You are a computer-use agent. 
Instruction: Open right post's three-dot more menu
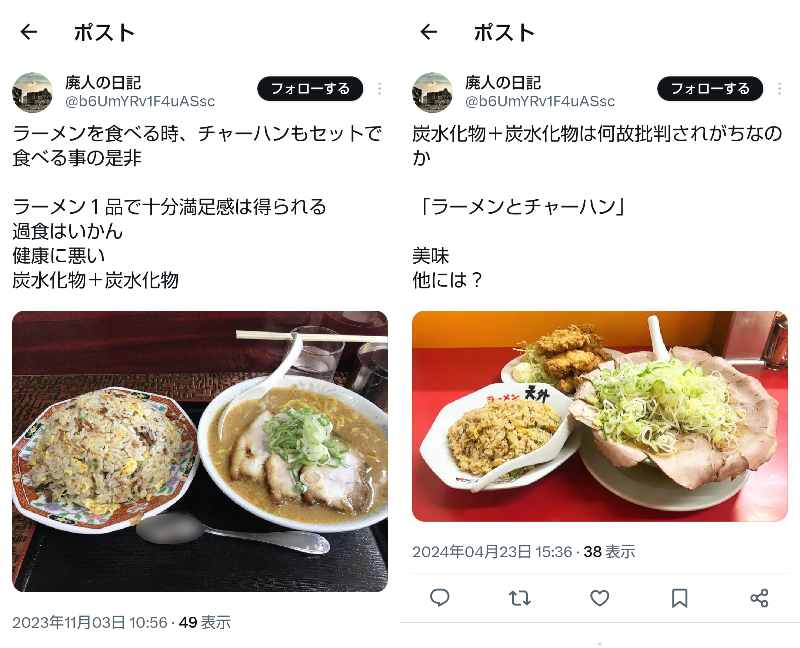tap(780, 89)
